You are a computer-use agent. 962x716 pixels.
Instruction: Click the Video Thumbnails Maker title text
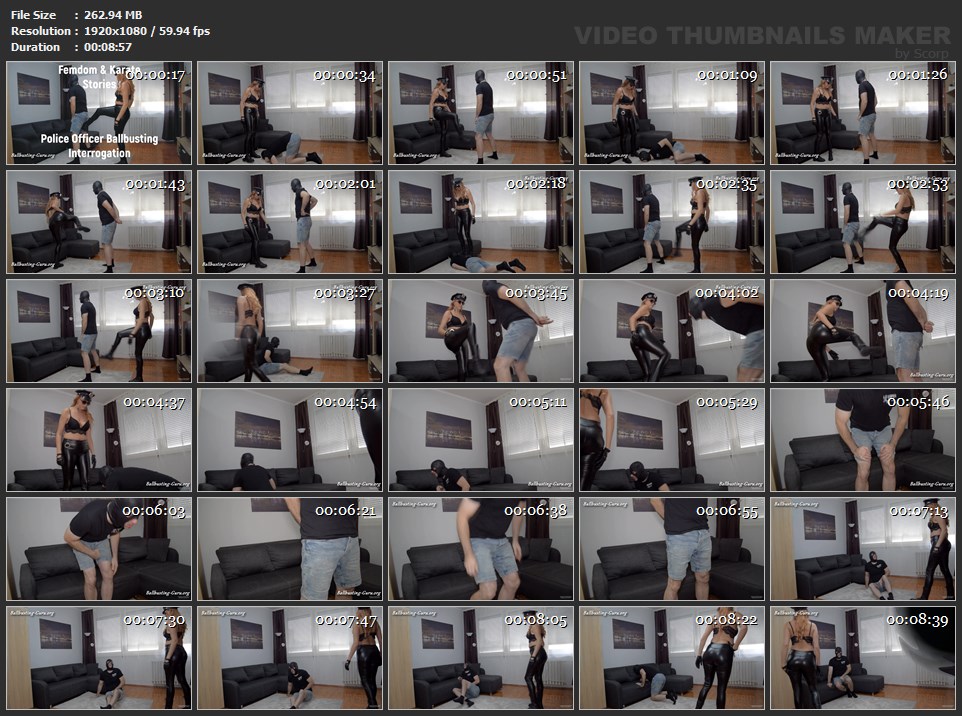click(x=762, y=36)
